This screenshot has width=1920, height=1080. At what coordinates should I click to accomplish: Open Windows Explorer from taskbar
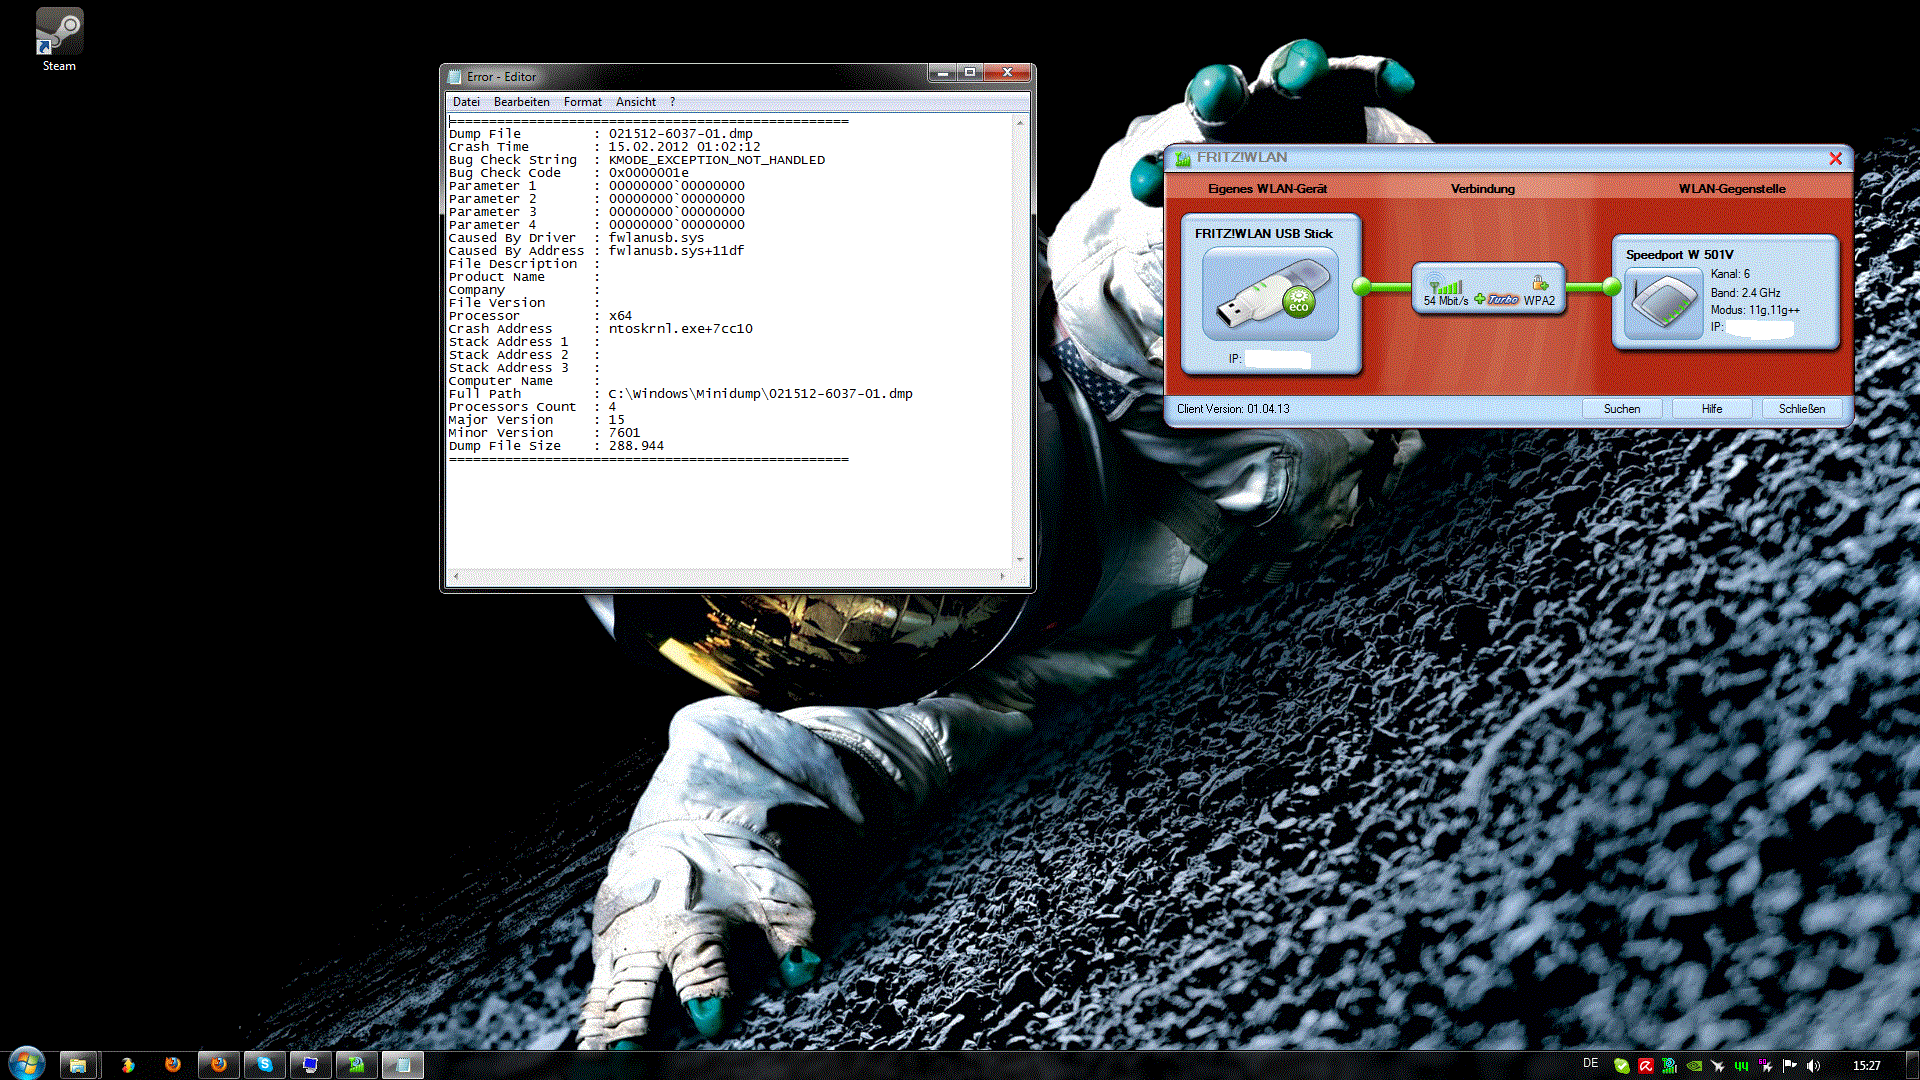(78, 1065)
